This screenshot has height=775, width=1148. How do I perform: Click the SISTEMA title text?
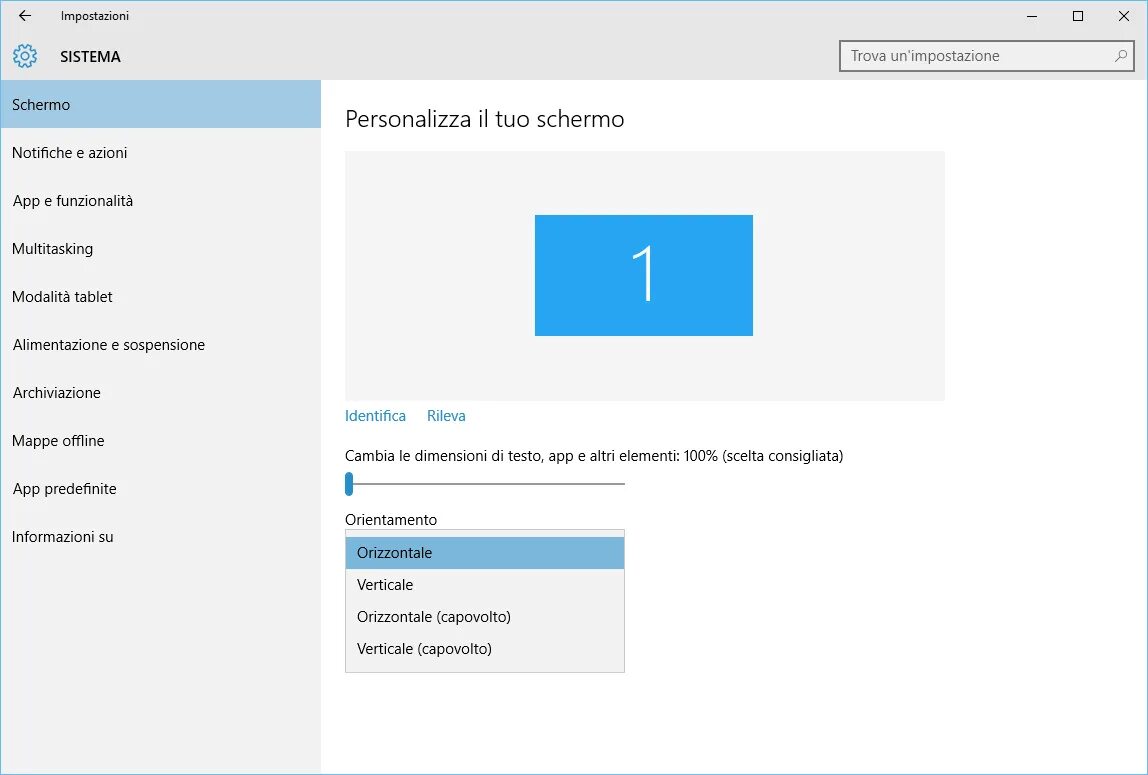tap(90, 56)
